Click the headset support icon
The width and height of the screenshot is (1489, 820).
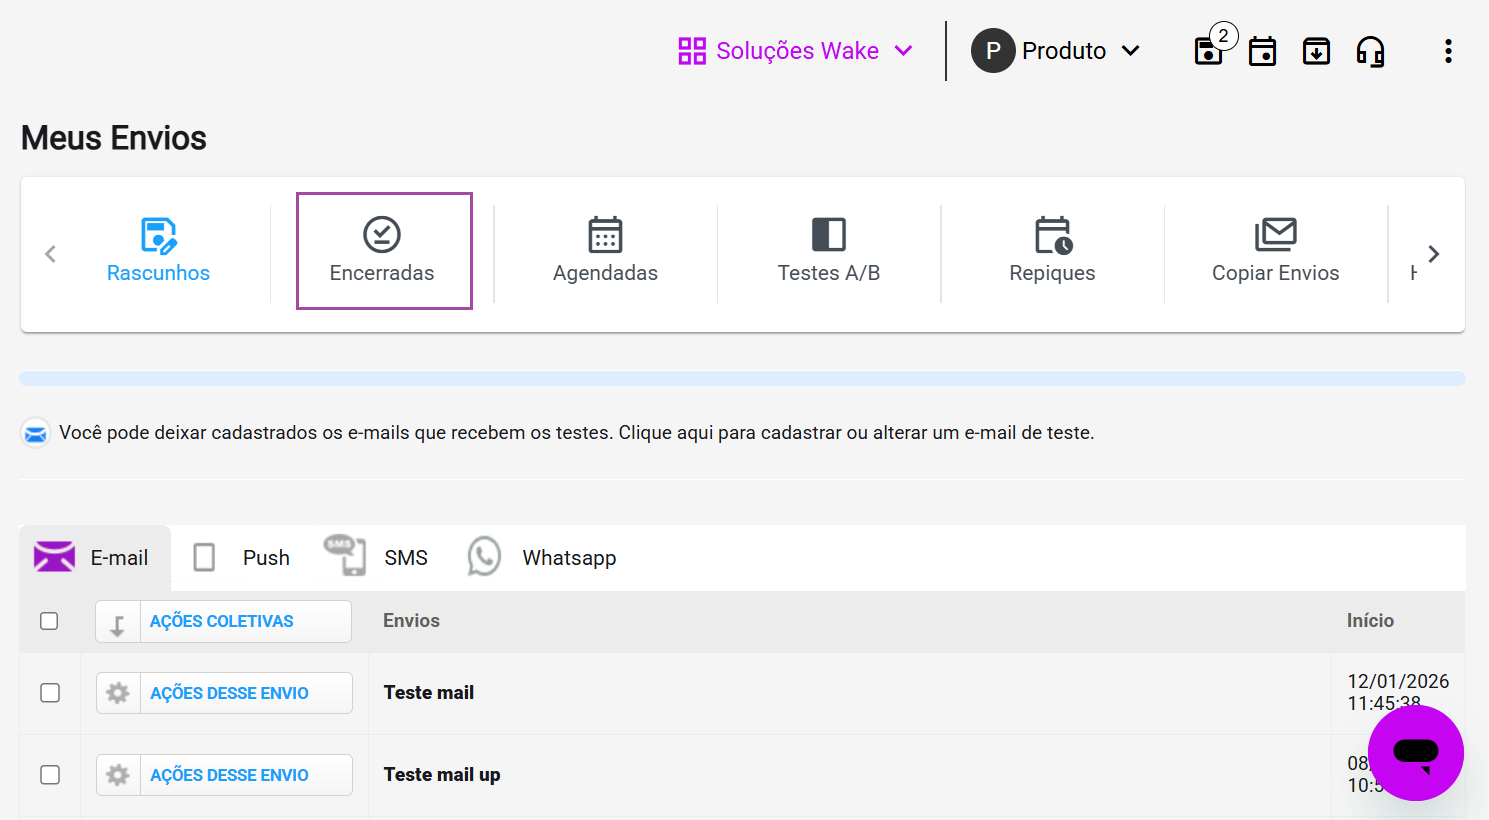coord(1370,51)
